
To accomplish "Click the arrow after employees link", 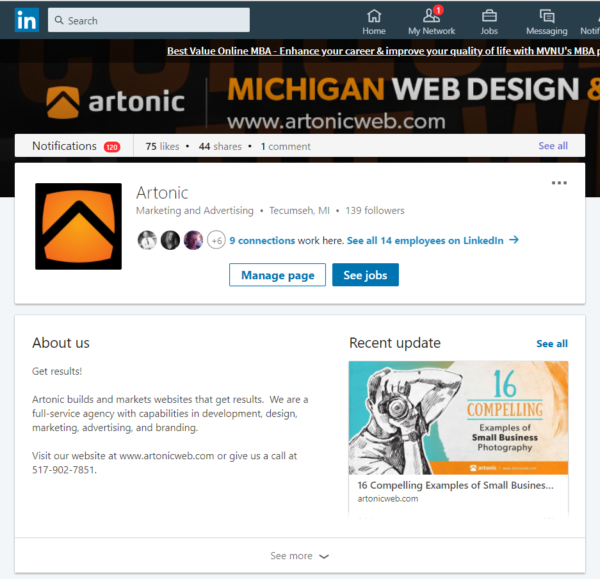I will point(514,240).
